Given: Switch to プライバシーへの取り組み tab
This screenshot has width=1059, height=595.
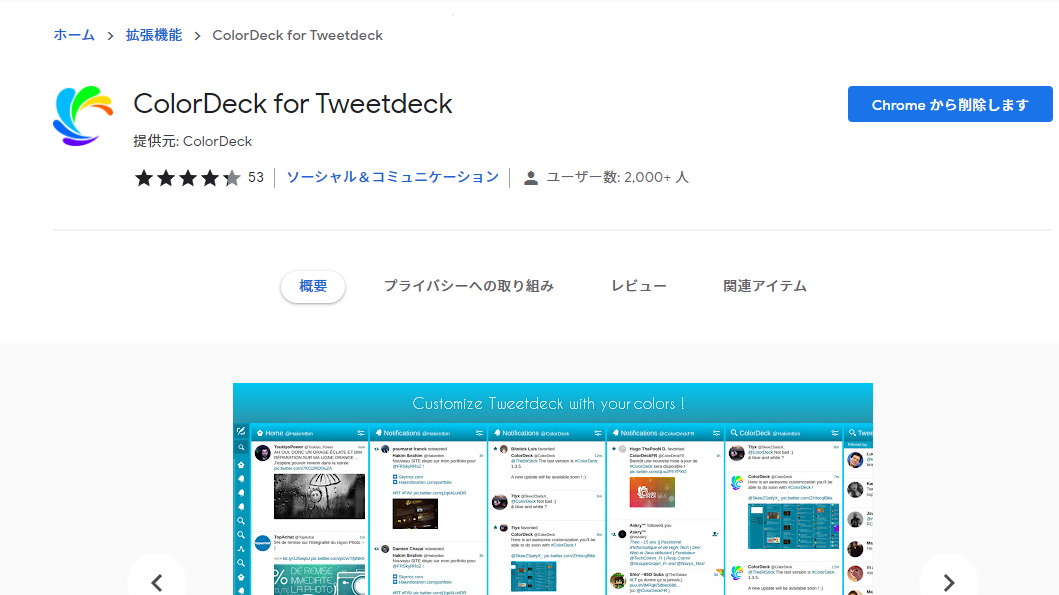Looking at the screenshot, I should [469, 286].
